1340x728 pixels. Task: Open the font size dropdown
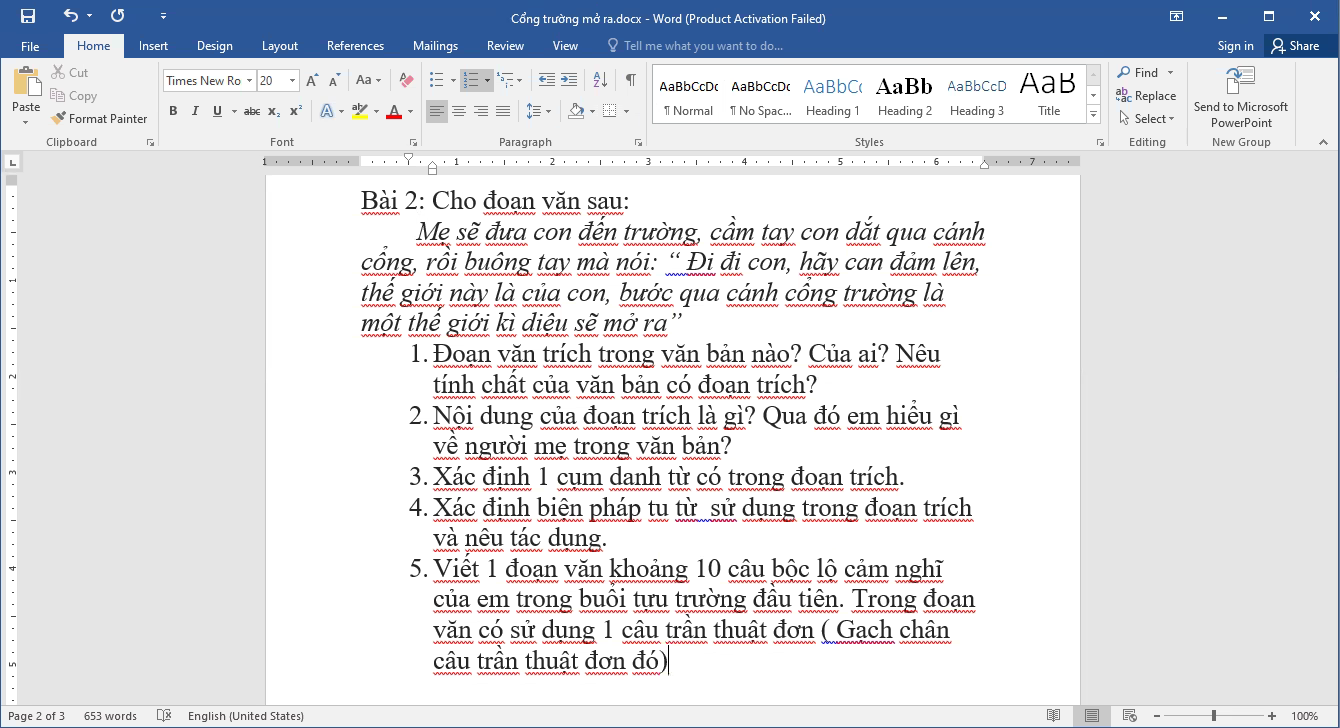[x=292, y=81]
